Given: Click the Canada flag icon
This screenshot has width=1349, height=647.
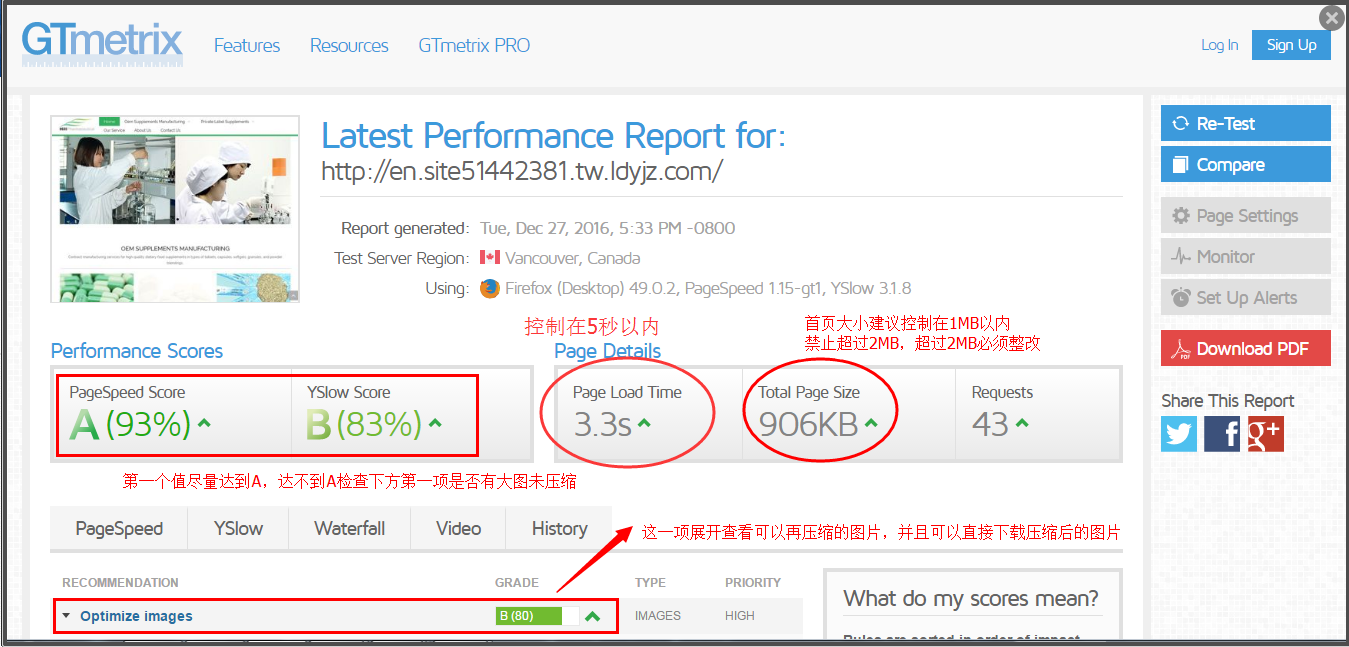Looking at the screenshot, I should pyautogui.click(x=488, y=257).
